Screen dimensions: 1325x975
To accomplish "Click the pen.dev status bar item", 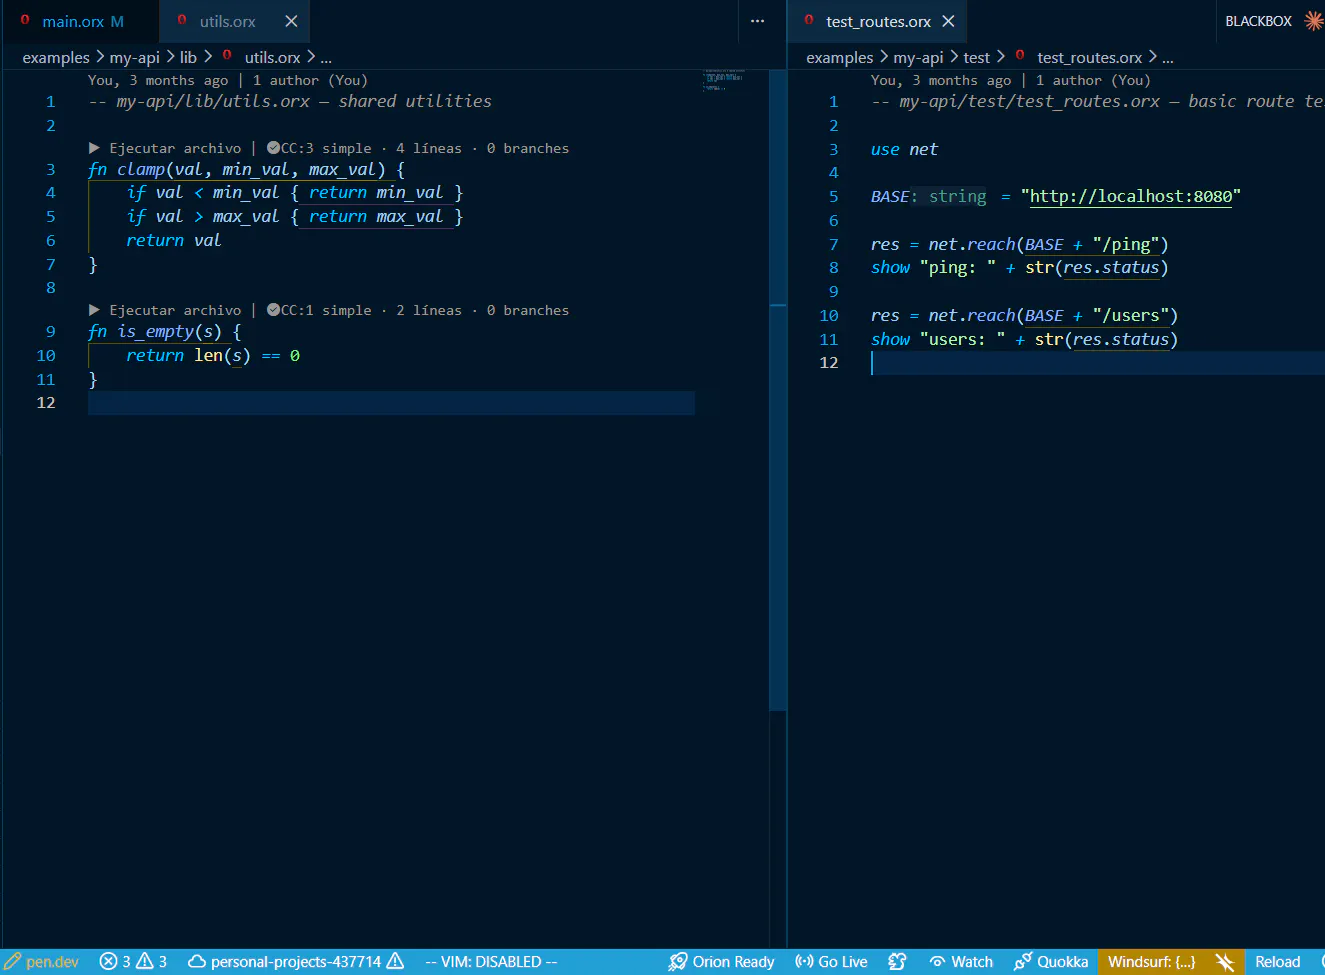I will pyautogui.click(x=41, y=962).
